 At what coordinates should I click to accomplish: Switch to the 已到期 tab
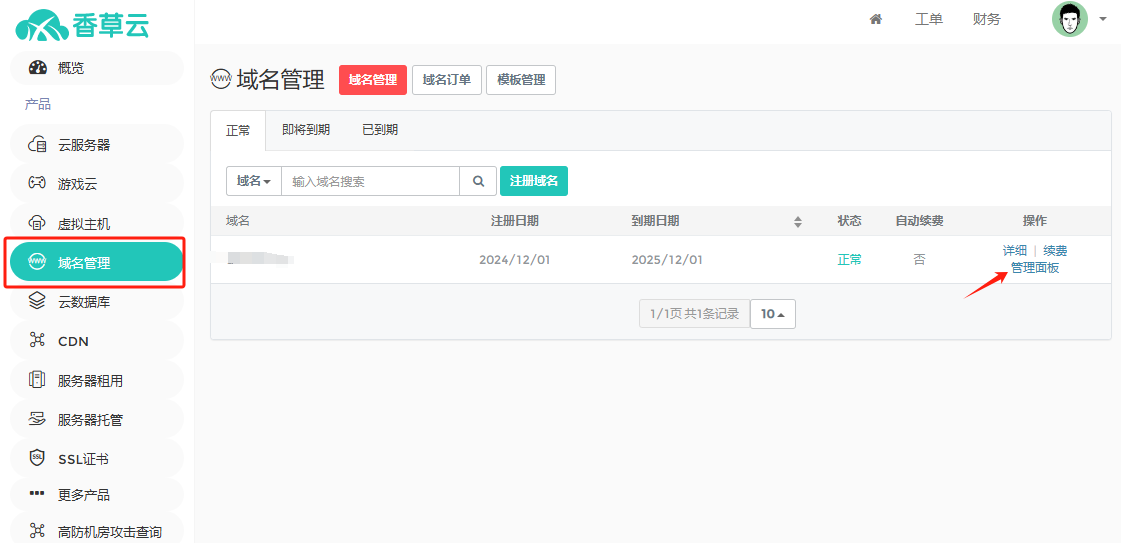pyautogui.click(x=380, y=130)
